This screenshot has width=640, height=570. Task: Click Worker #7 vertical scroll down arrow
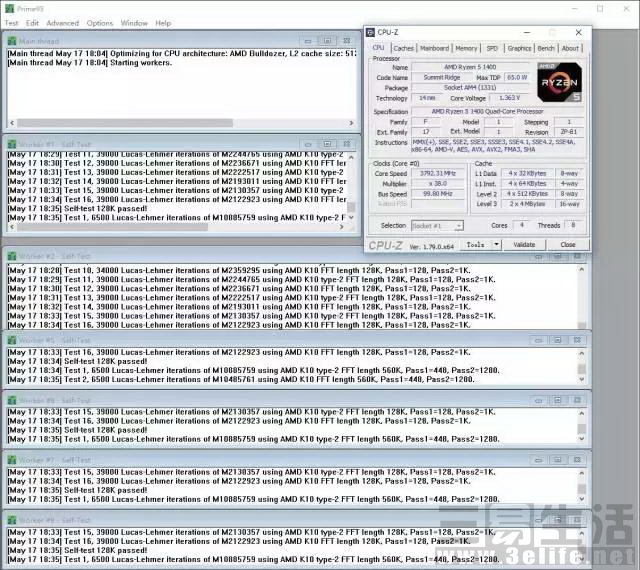pos(582,499)
